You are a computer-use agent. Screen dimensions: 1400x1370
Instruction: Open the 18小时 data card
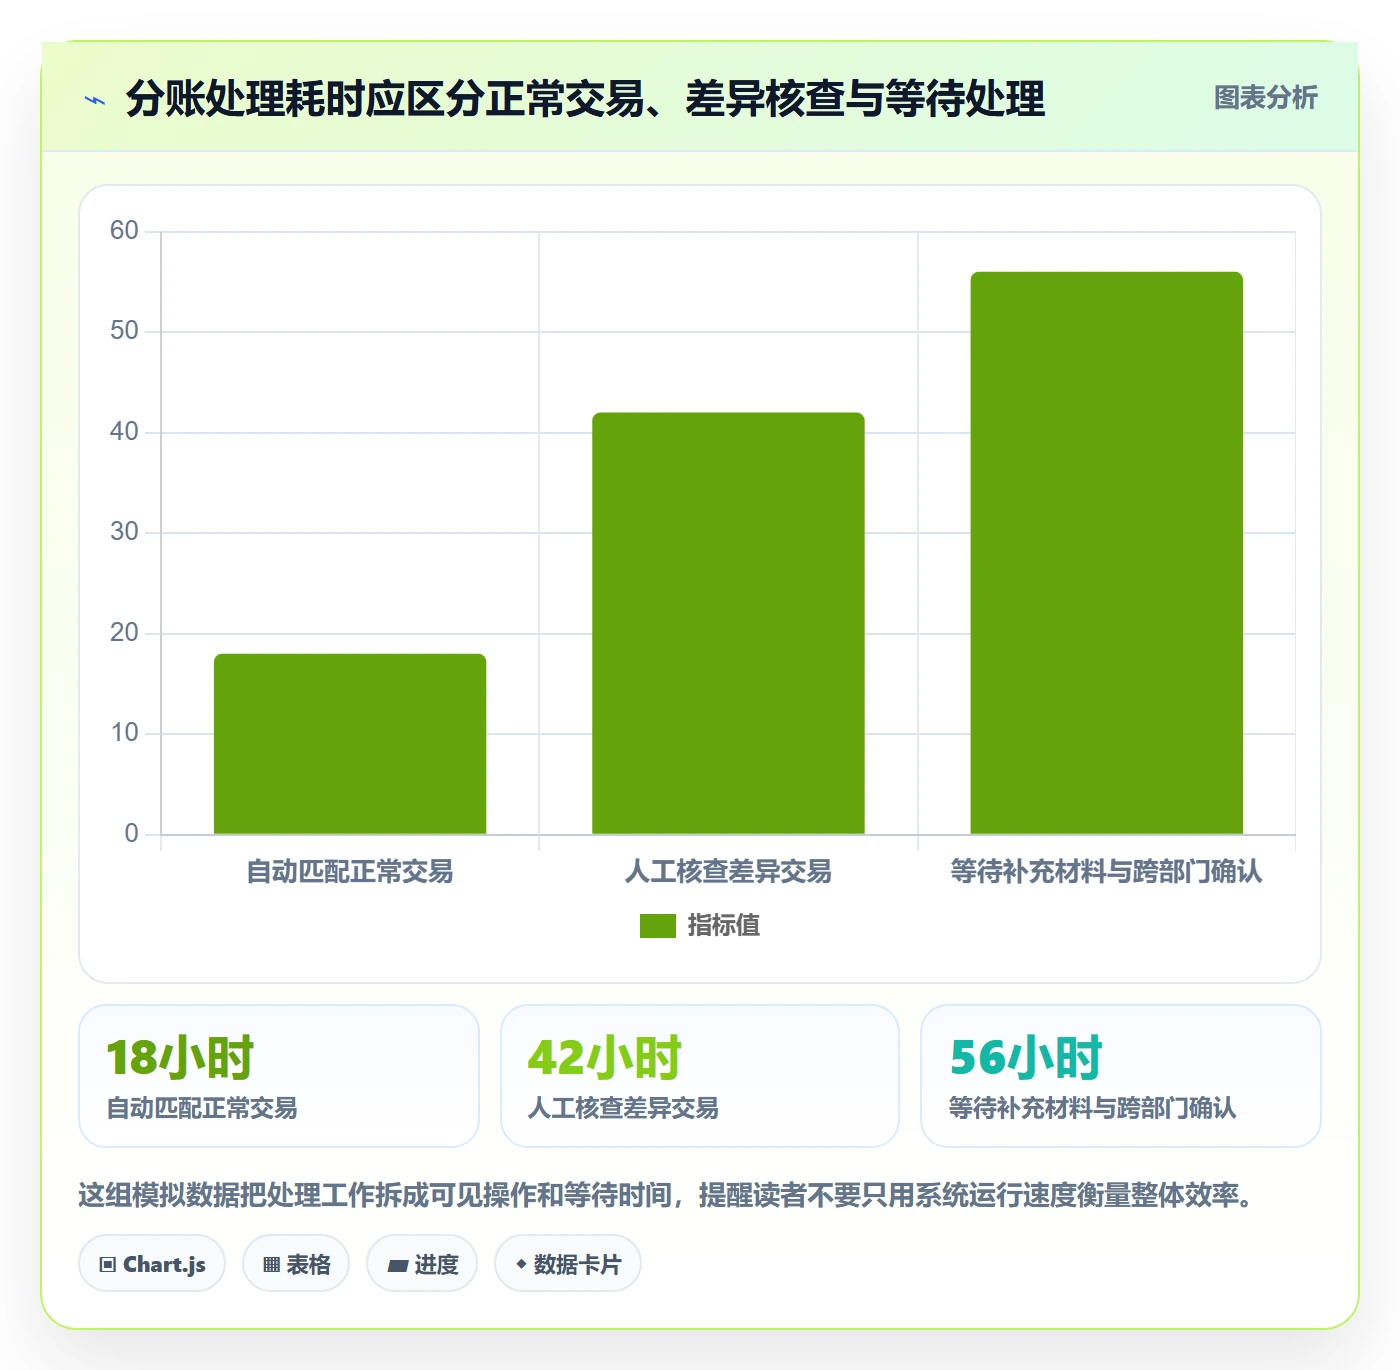[279, 1076]
